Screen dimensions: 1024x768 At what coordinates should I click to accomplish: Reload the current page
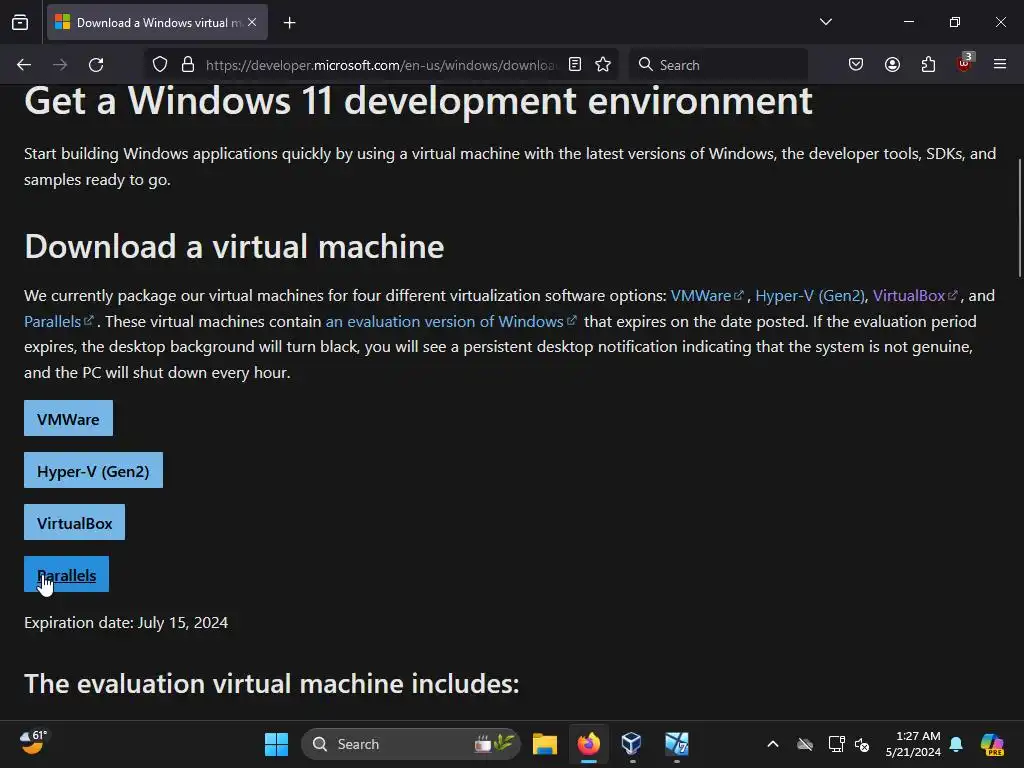[x=96, y=65]
